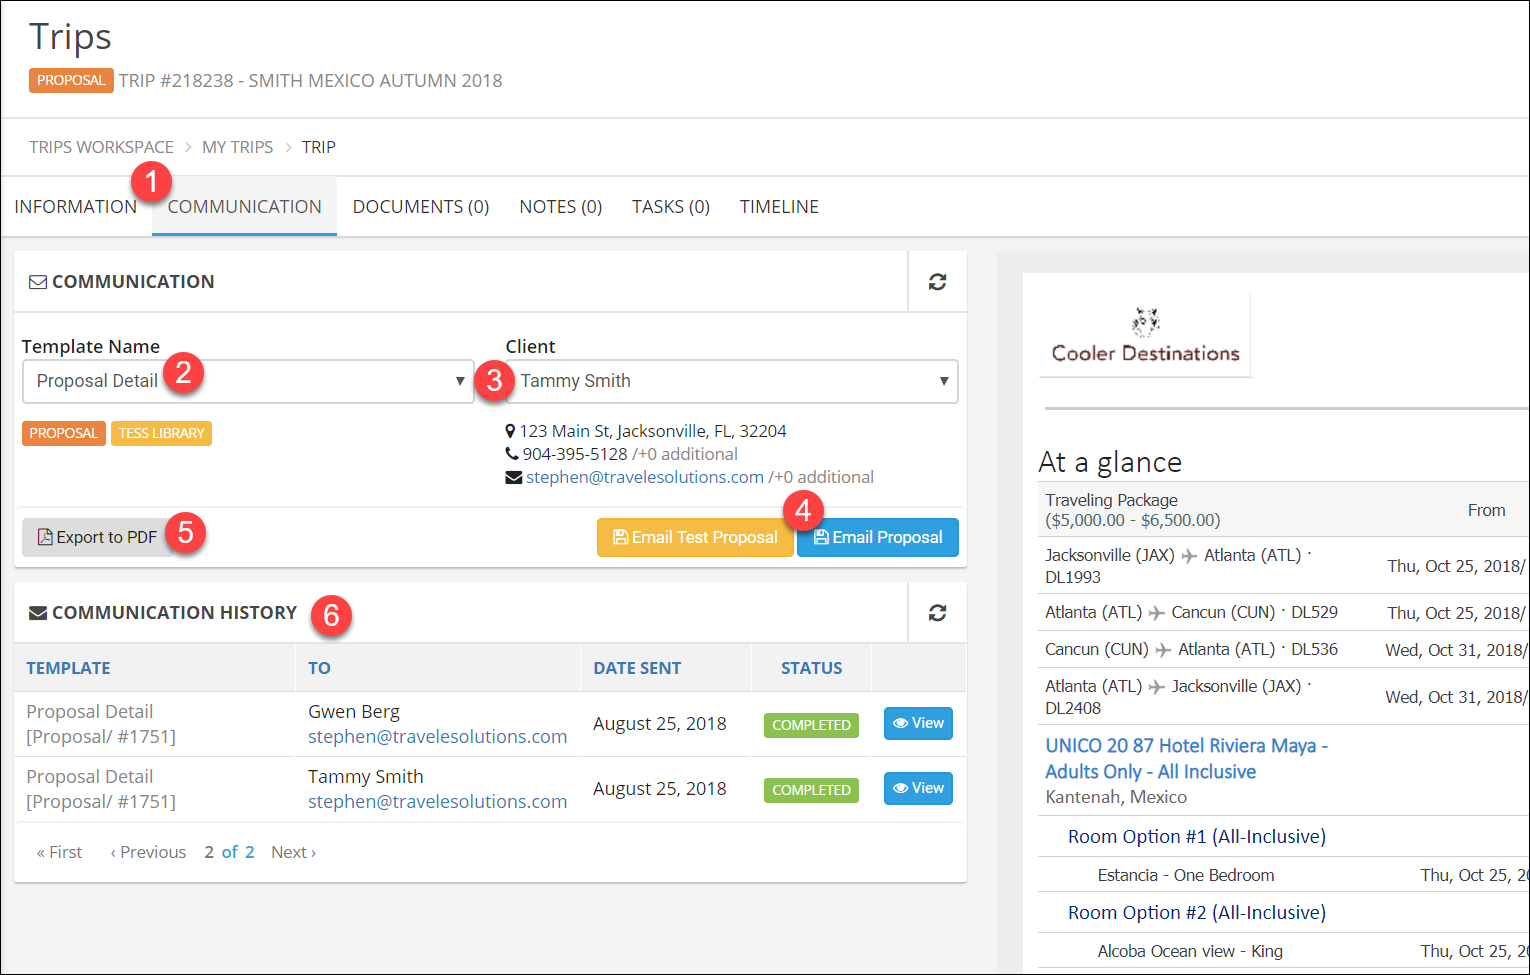Click Alcoba Ocean view - King row
The image size is (1530, 975).
pyautogui.click(x=1284, y=951)
